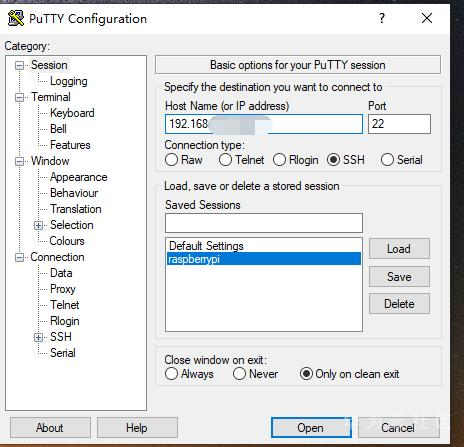Screen dimensions: 464x447
Task: Collapse the Terminal tree node
Action: coord(19,97)
